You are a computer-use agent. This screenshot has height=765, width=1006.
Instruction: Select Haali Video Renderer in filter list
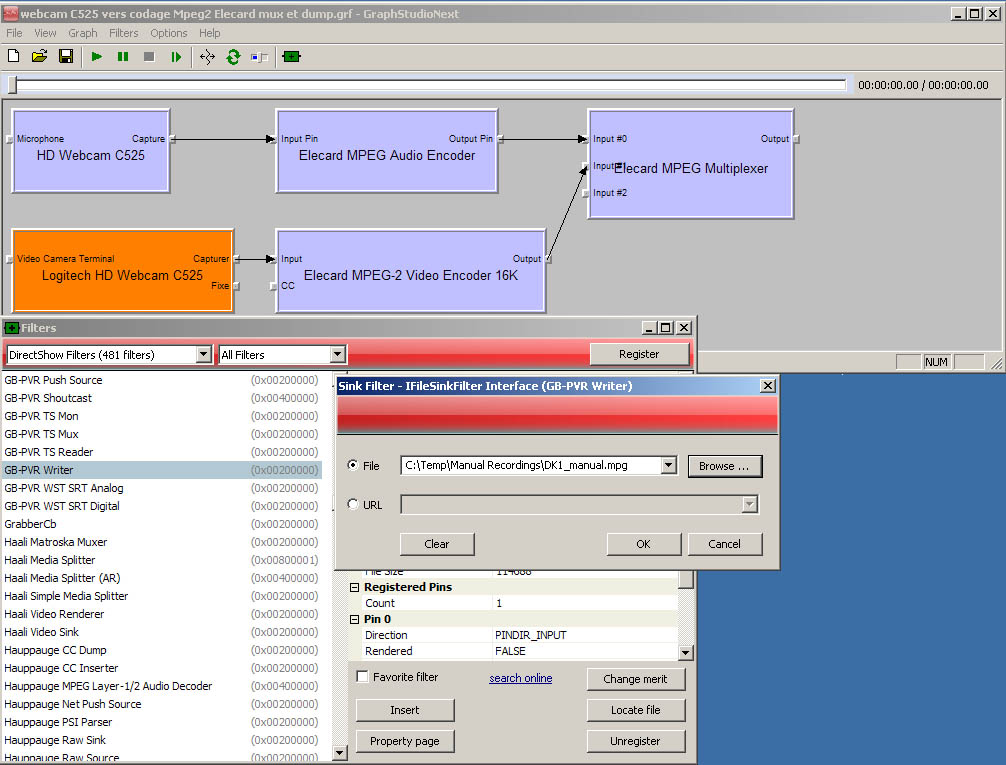162,614
